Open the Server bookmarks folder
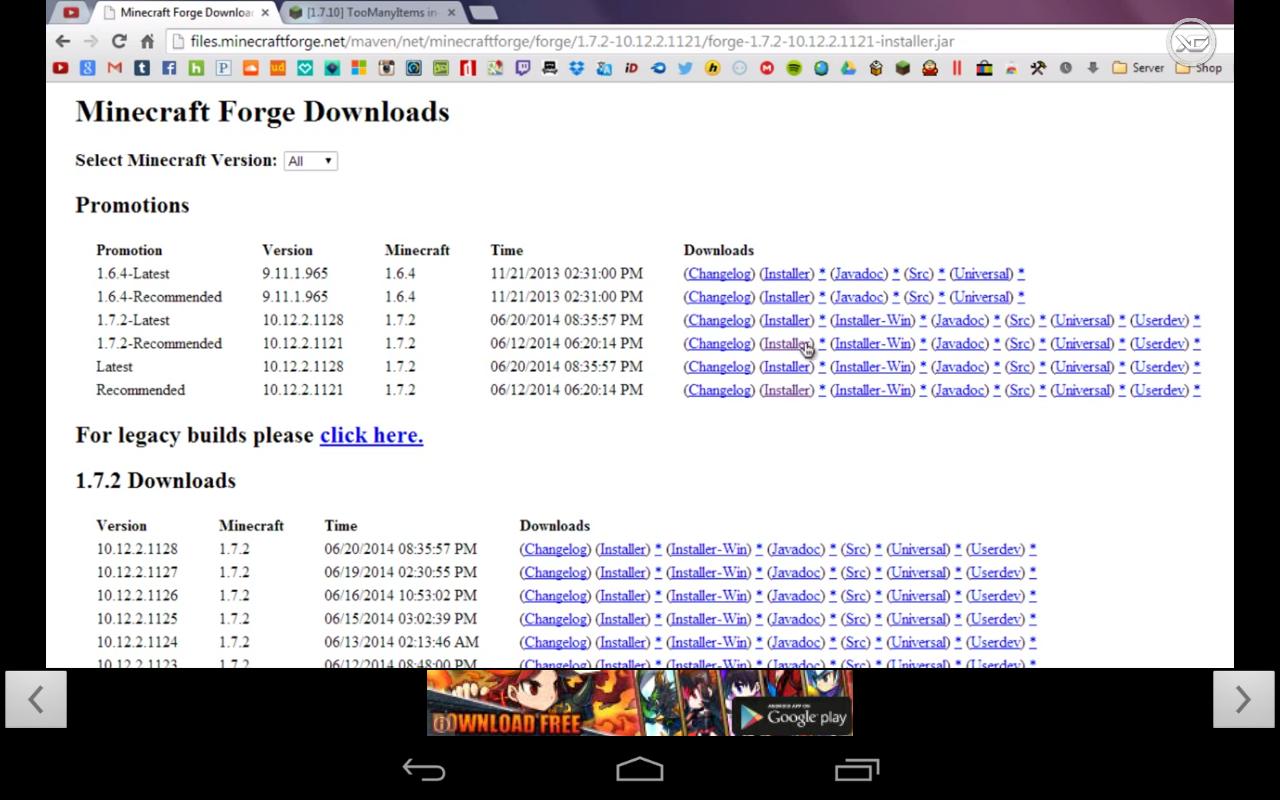The image size is (1280, 800). tap(1138, 68)
